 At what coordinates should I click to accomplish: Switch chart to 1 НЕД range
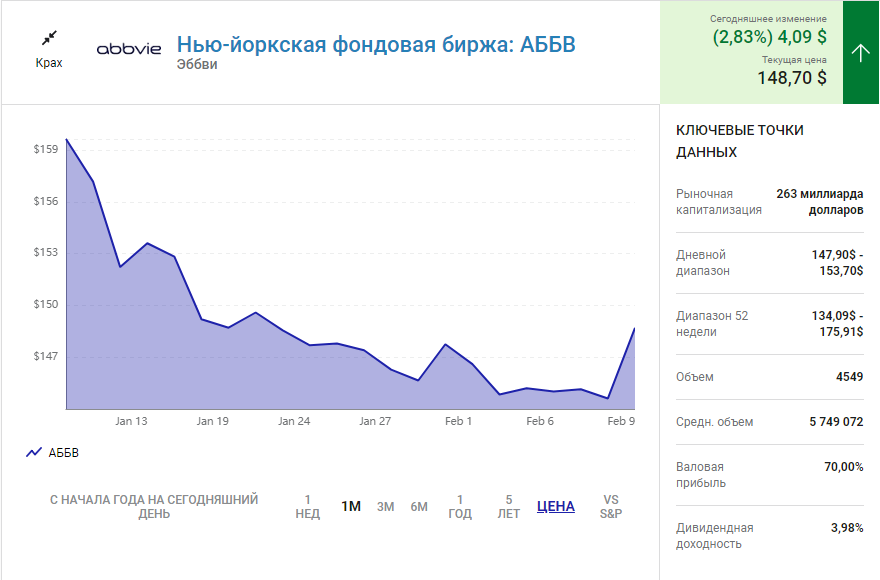[x=308, y=506]
